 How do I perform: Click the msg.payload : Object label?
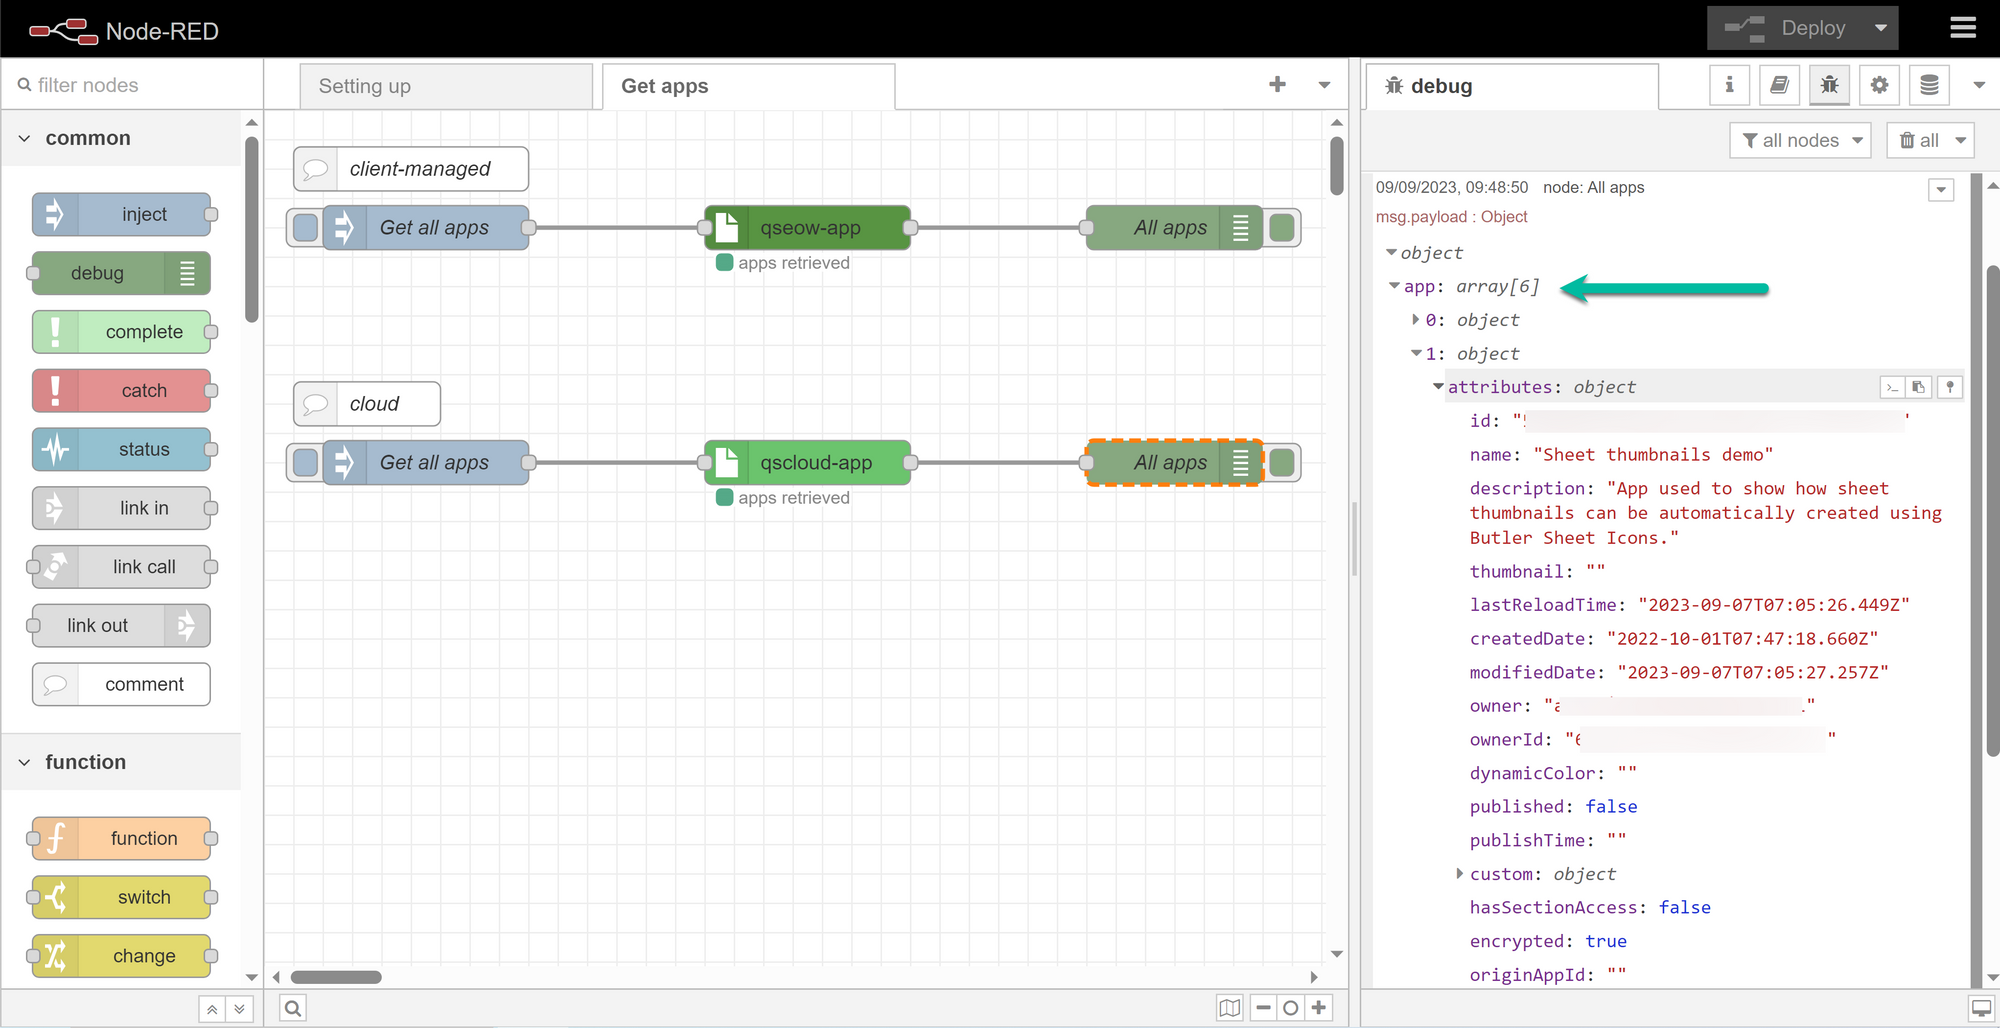click(1451, 217)
